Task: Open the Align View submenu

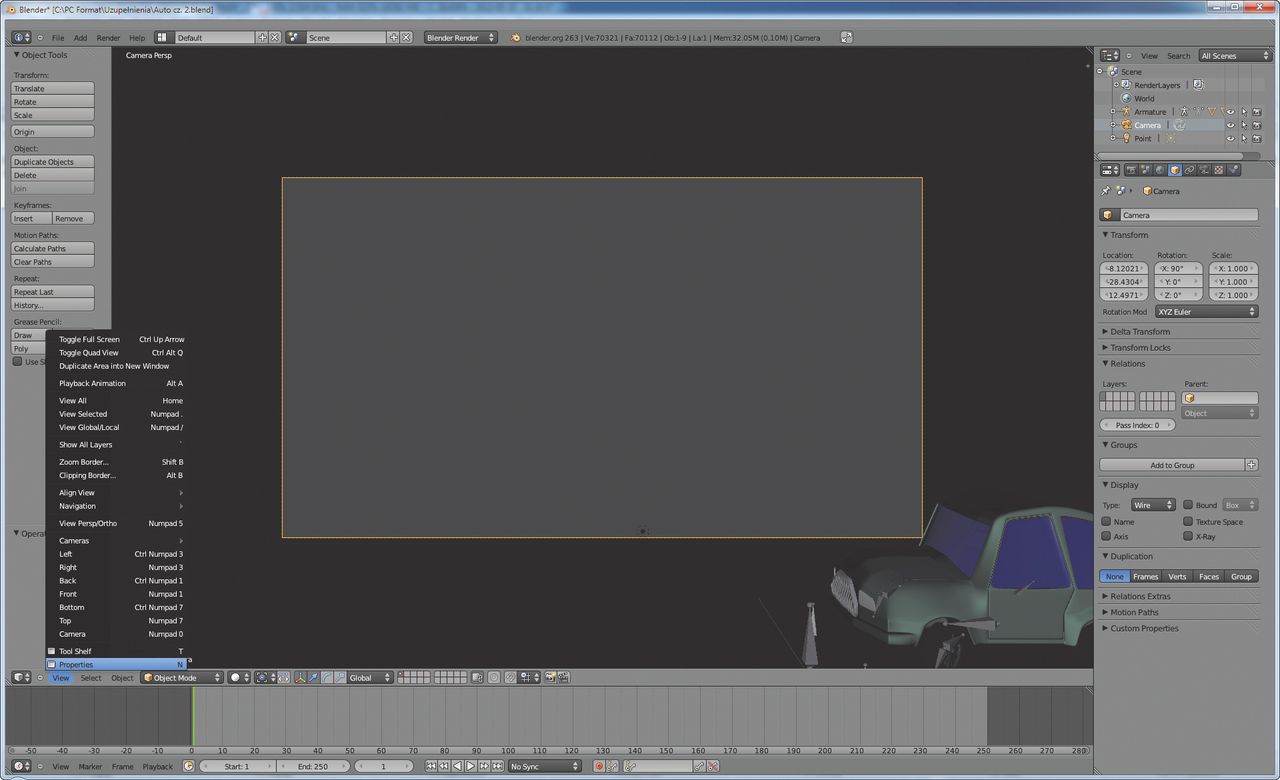Action: pyautogui.click(x=116, y=492)
